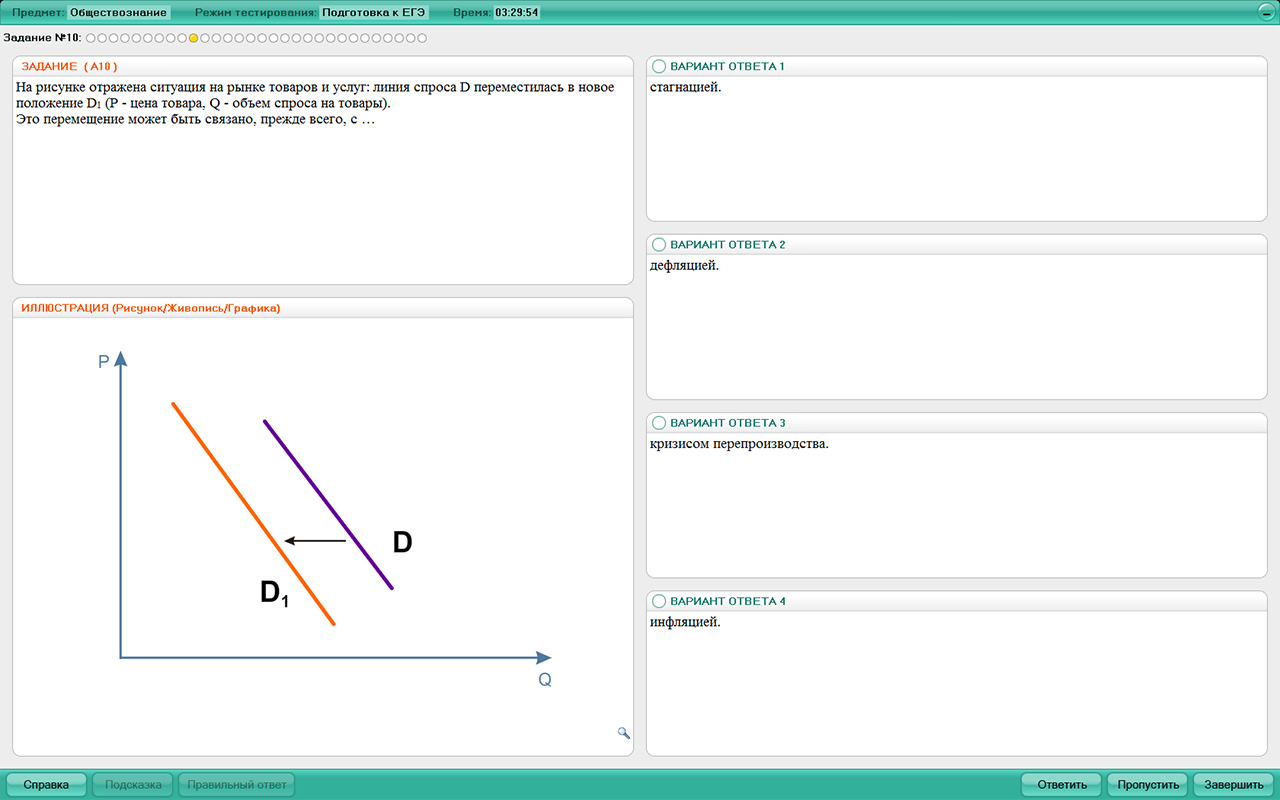The width and height of the screenshot is (1280, 800).
Task: Click the round minimize icon in top-right corner
Action: 1265,13
